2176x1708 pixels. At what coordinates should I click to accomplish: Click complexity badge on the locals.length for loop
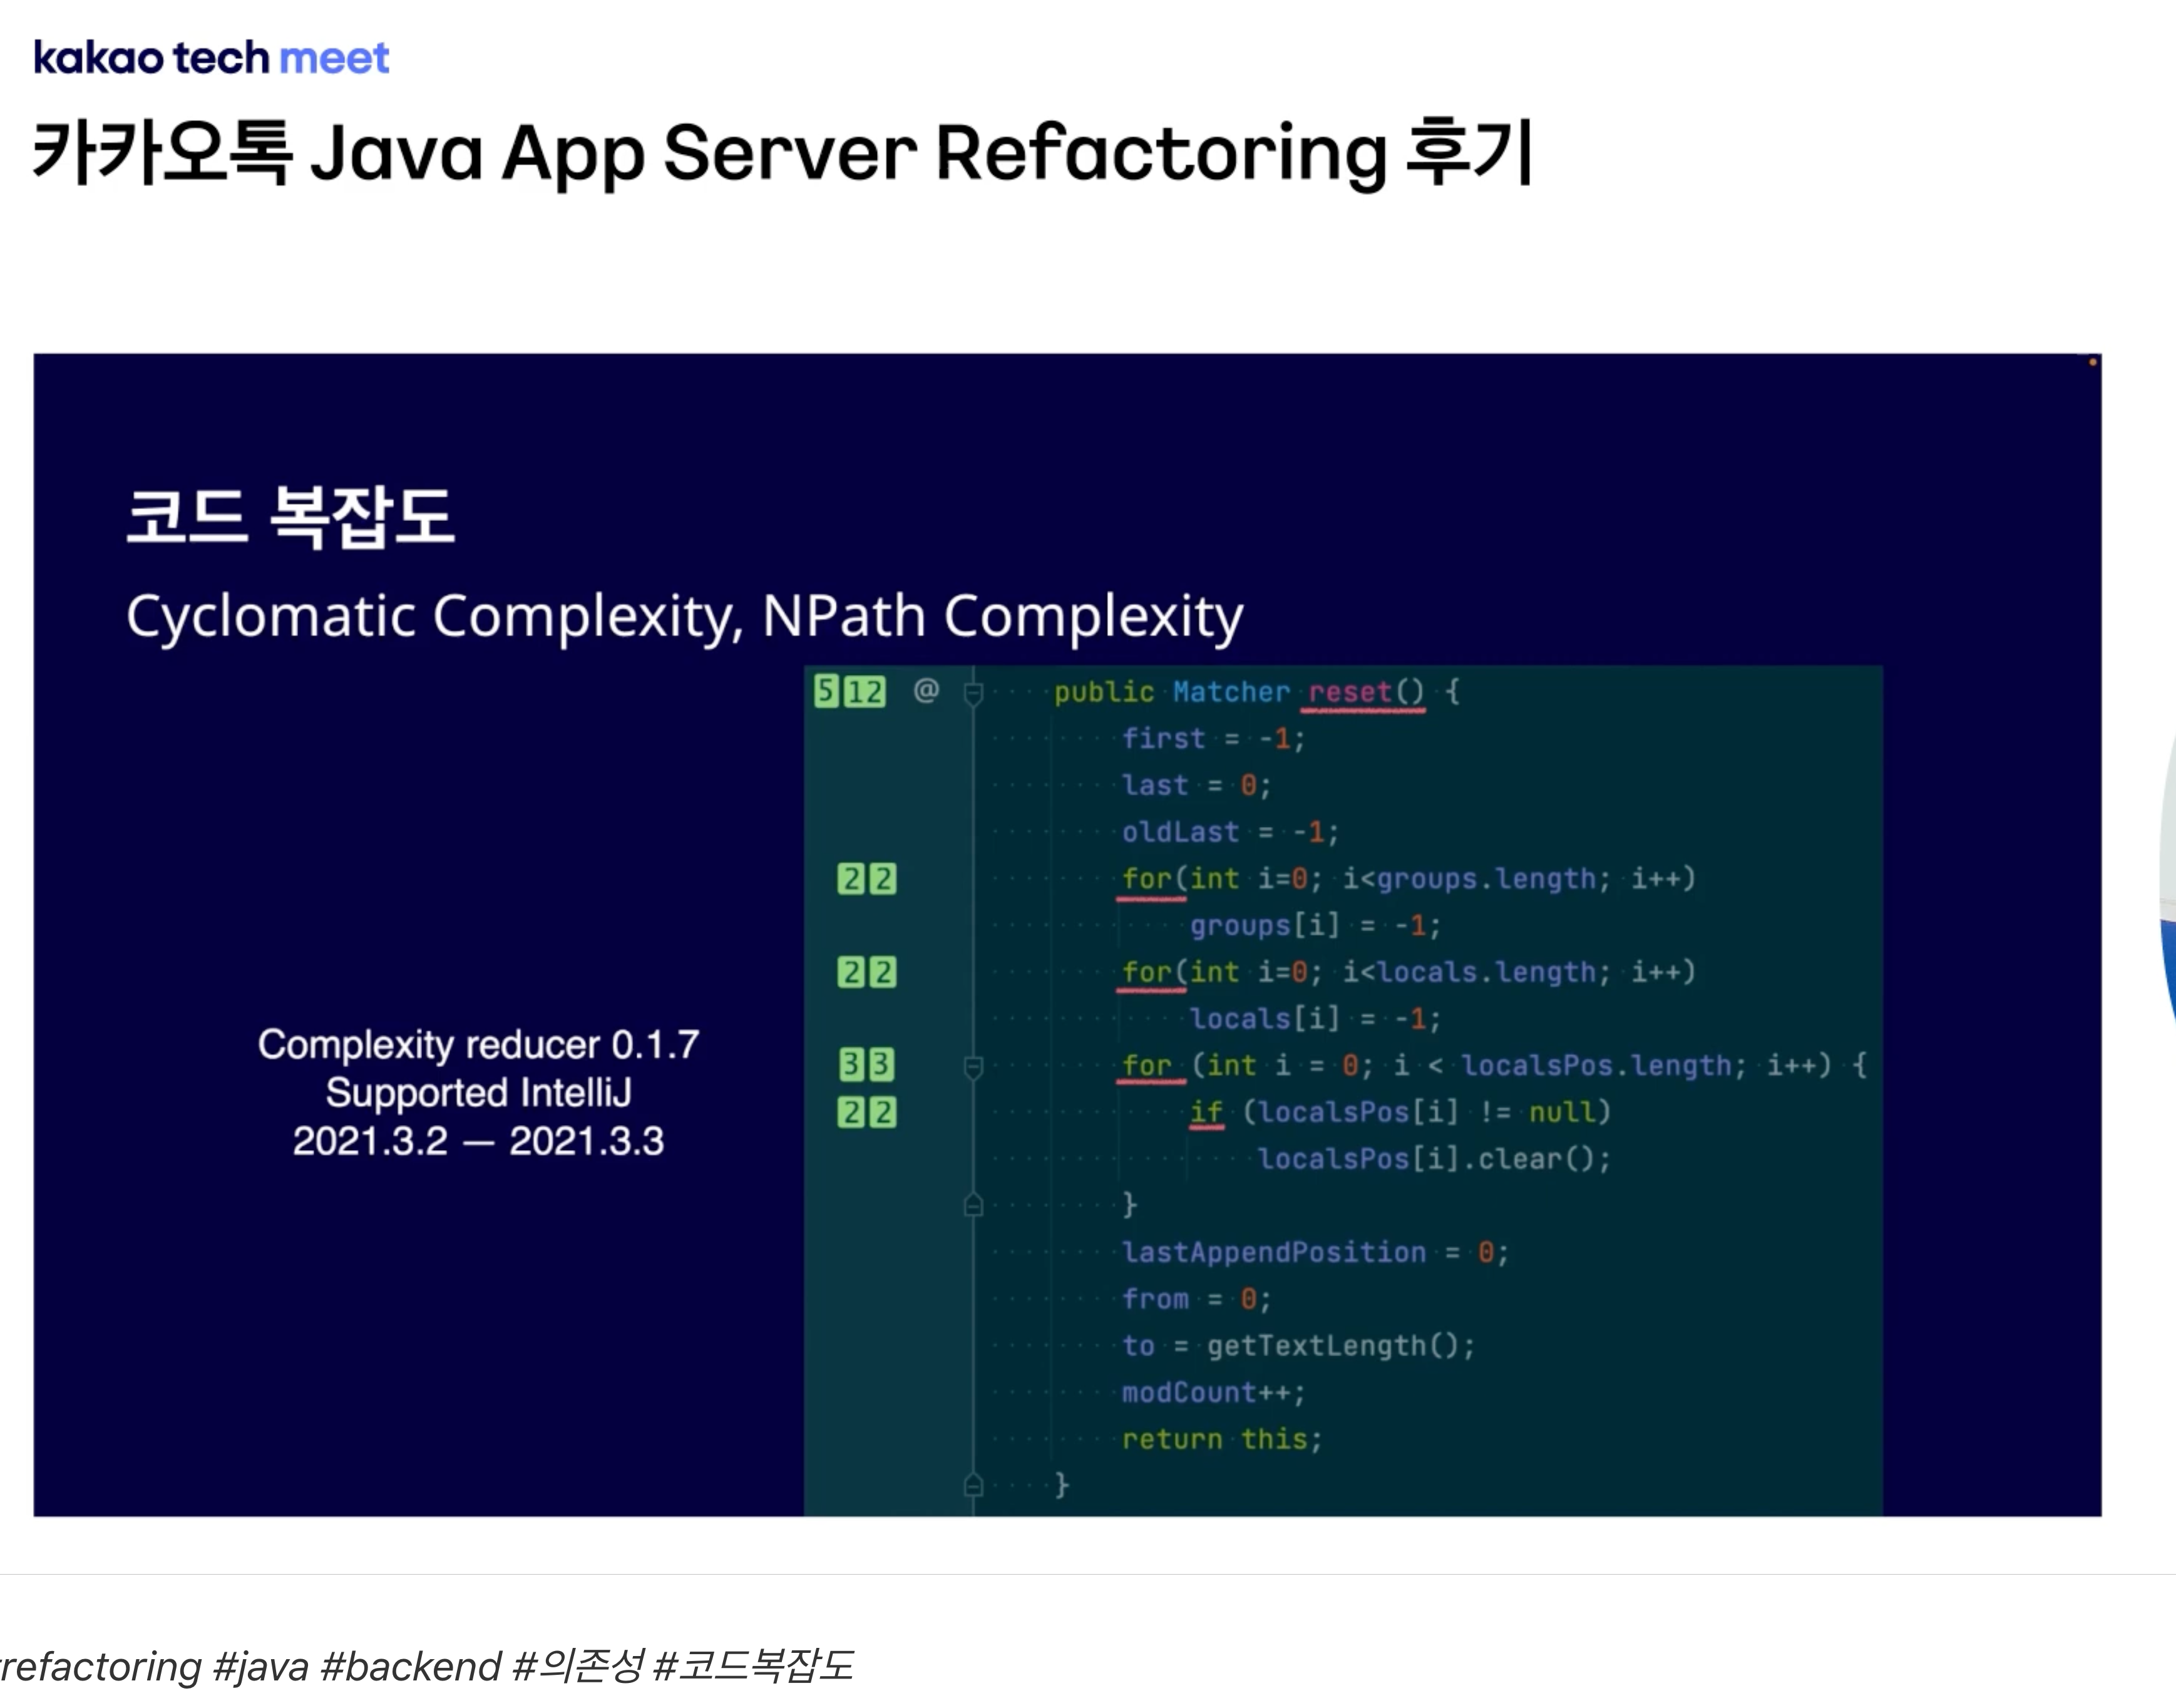[866, 972]
